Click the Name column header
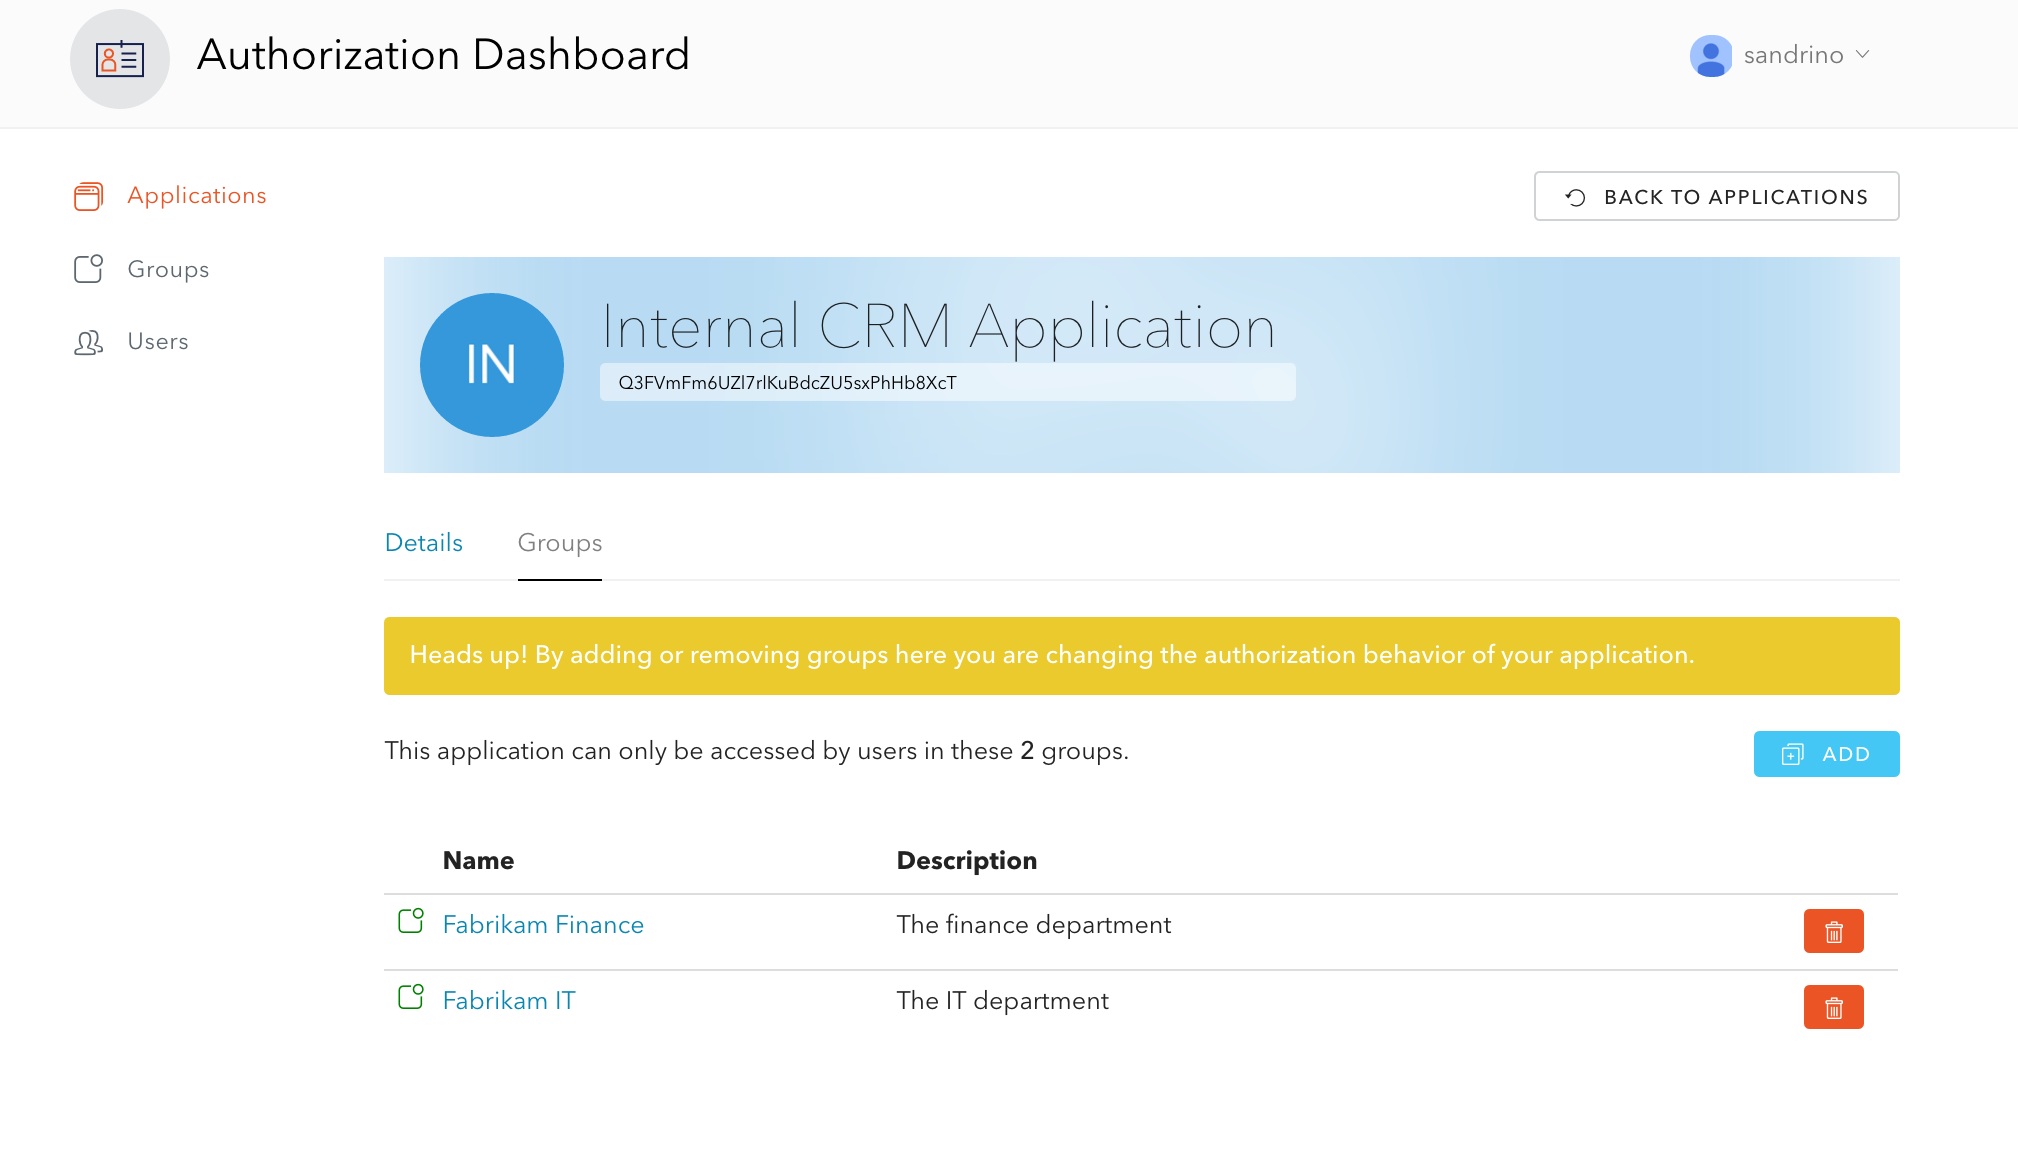The width and height of the screenshot is (2018, 1166). (479, 861)
